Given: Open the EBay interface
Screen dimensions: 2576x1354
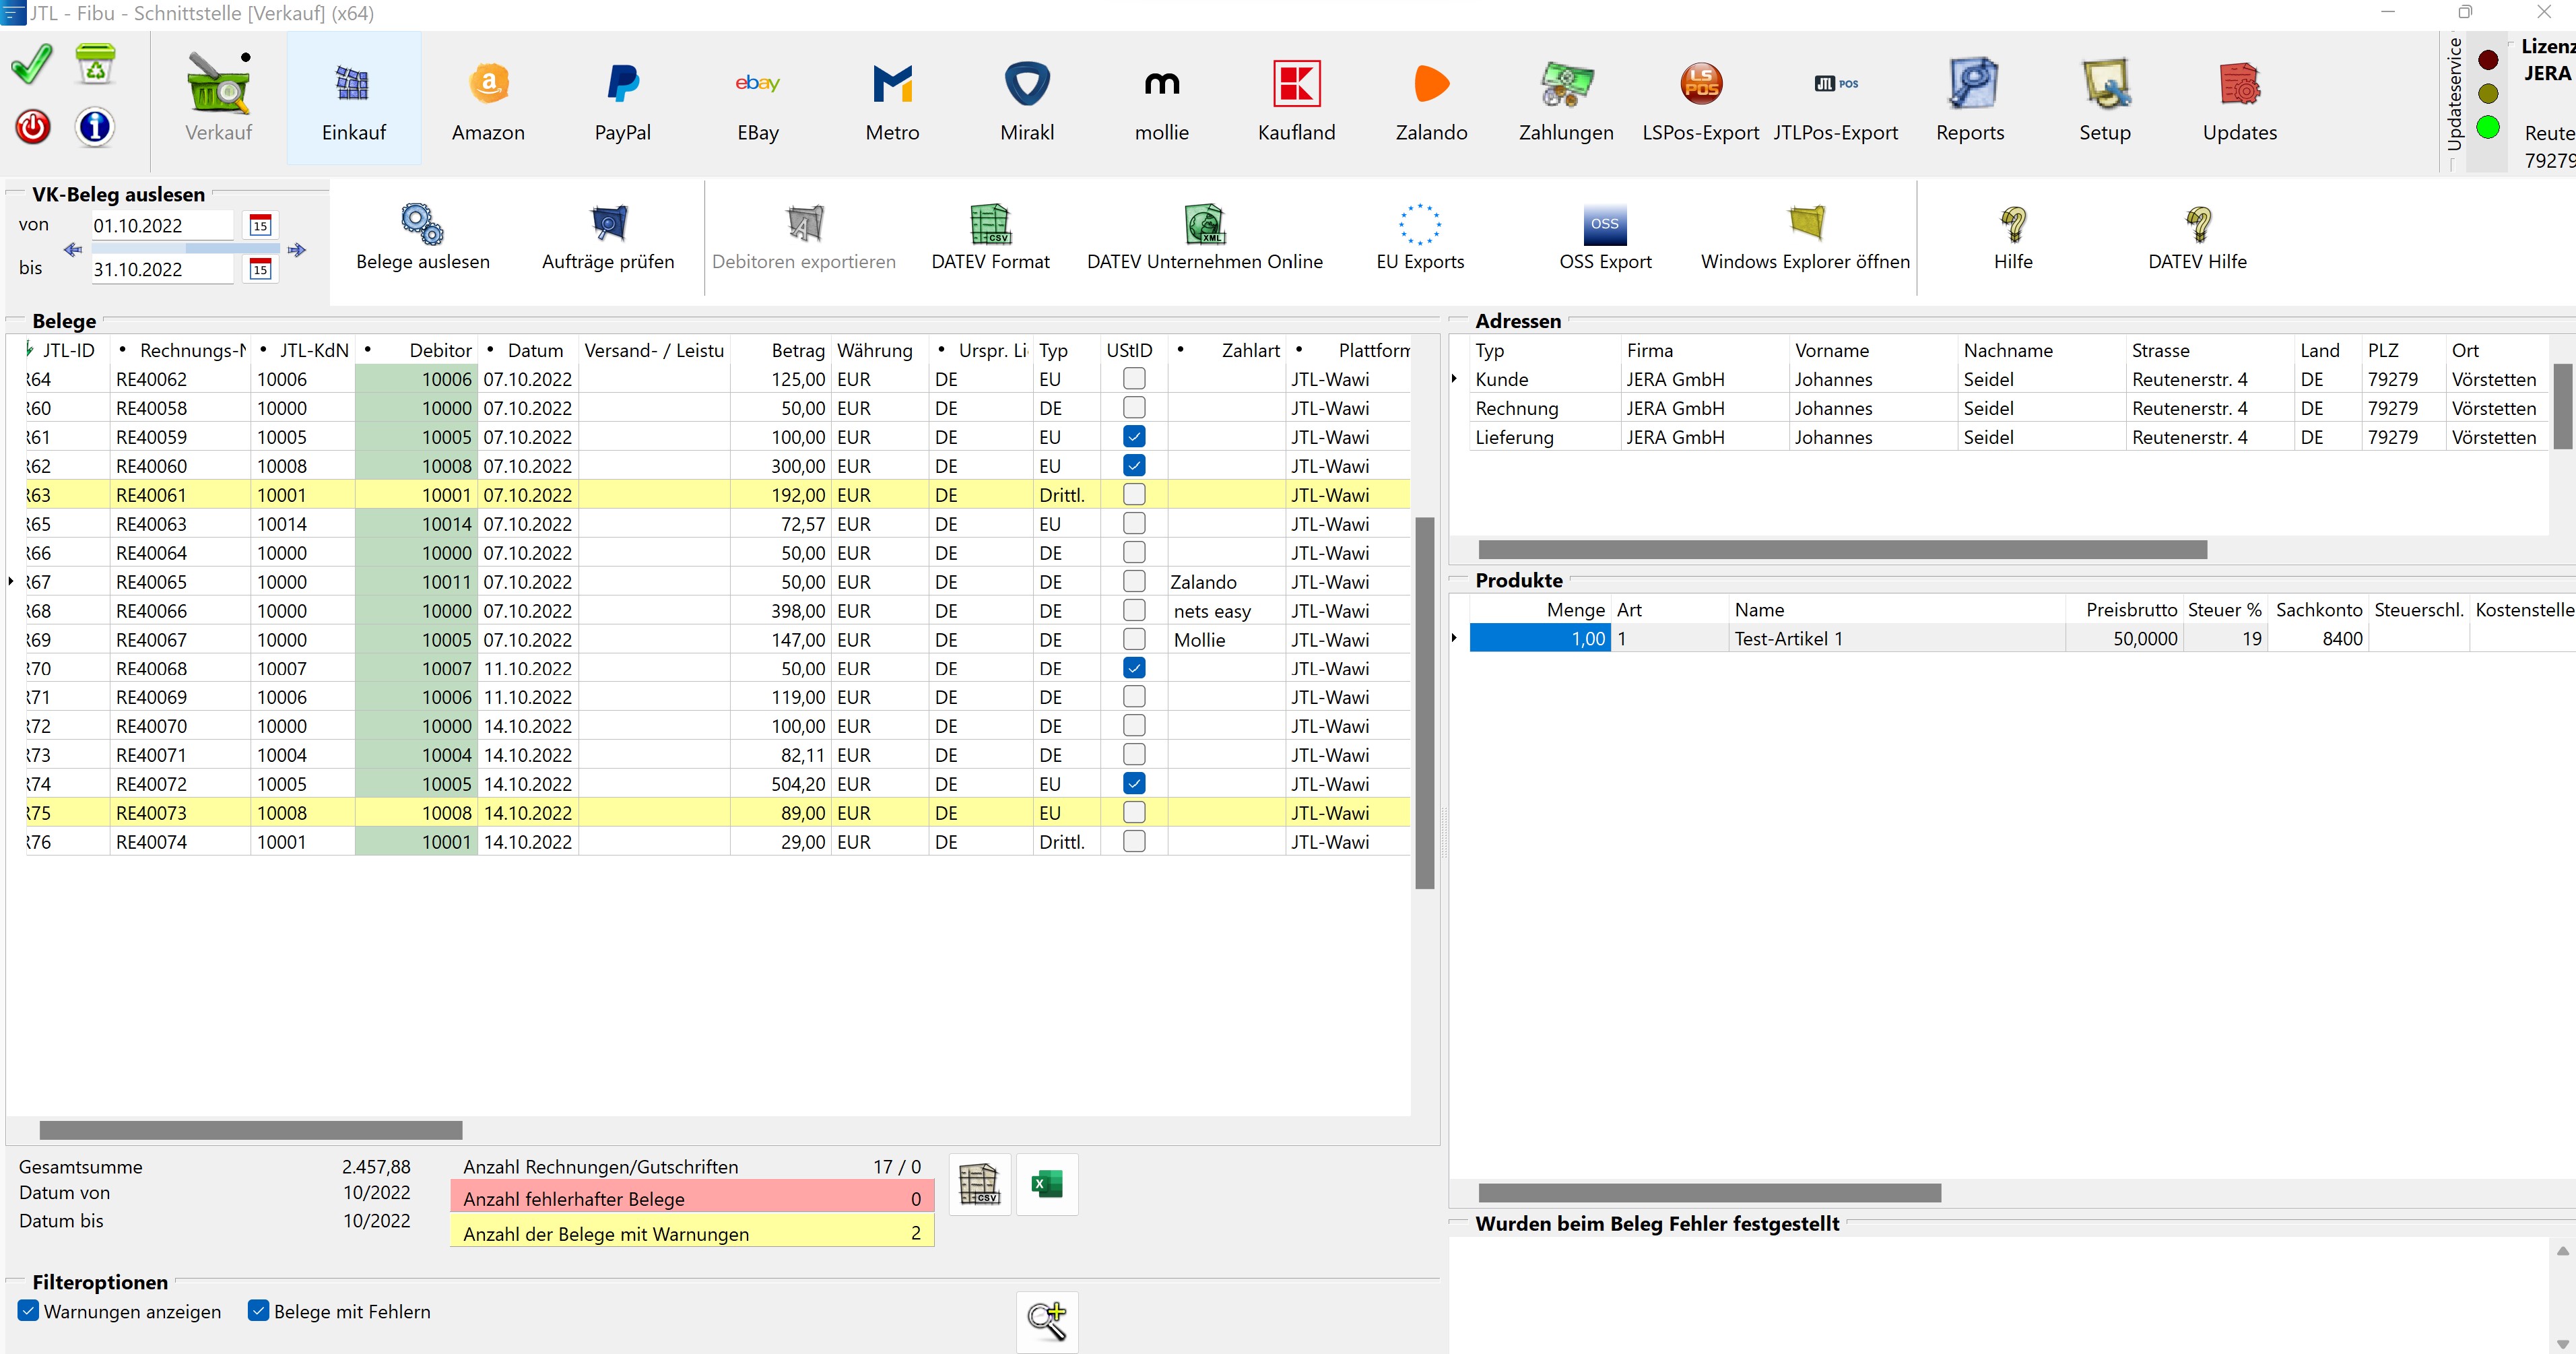Looking at the screenshot, I should pos(758,98).
